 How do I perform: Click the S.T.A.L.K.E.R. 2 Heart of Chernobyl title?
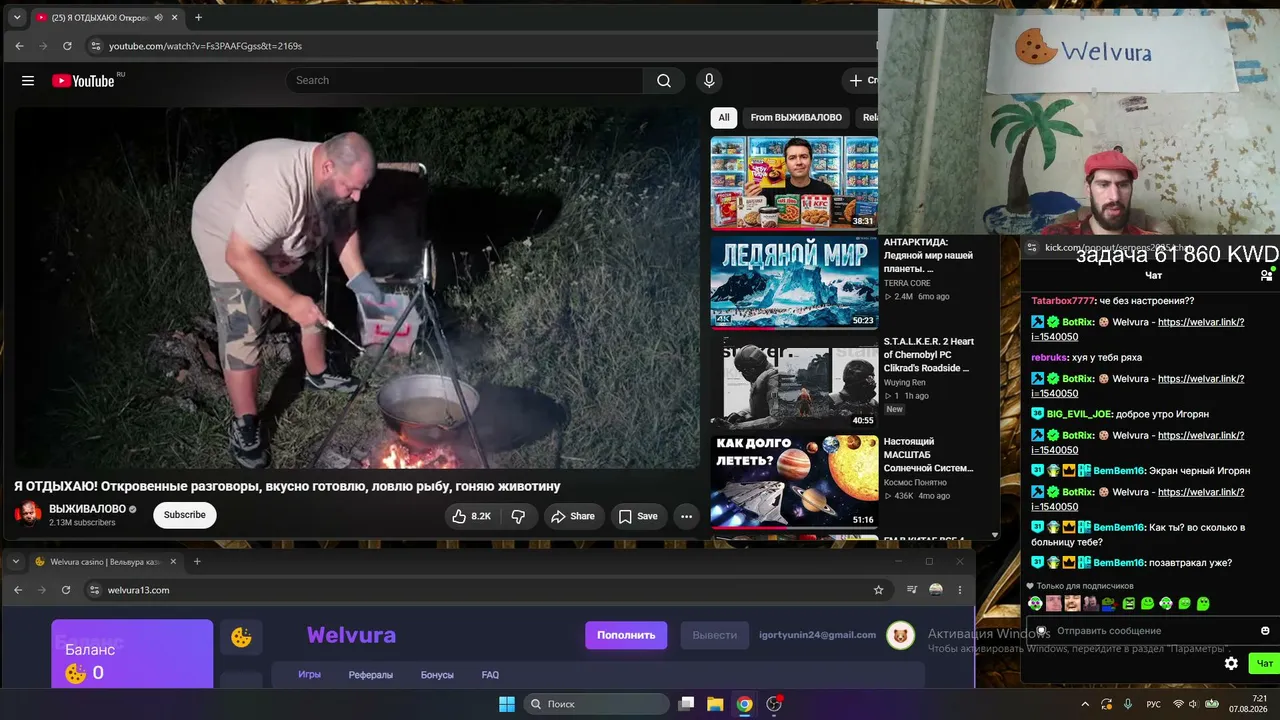[929, 355]
